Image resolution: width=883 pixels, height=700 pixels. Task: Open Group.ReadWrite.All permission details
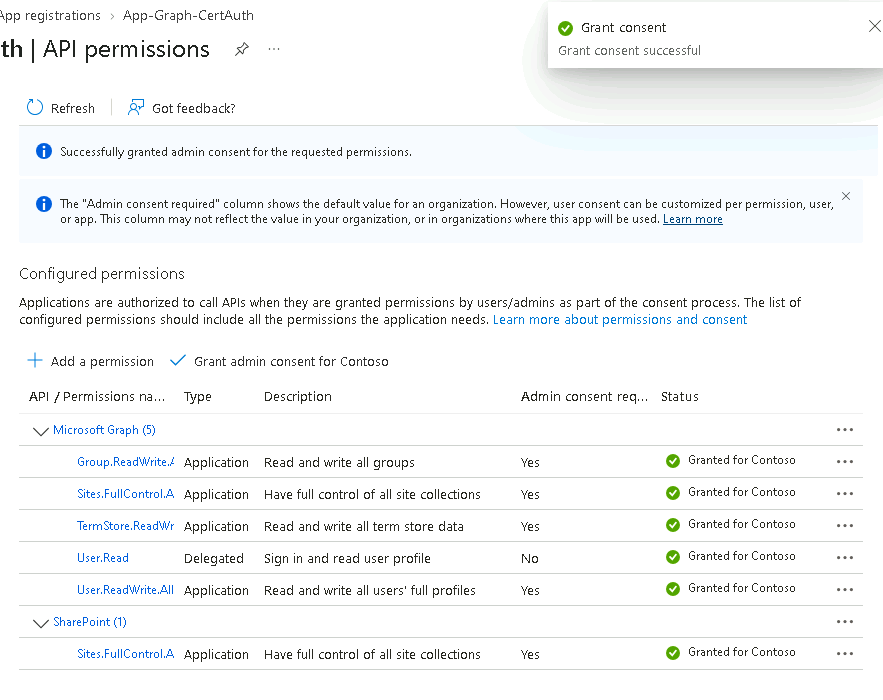click(x=126, y=462)
